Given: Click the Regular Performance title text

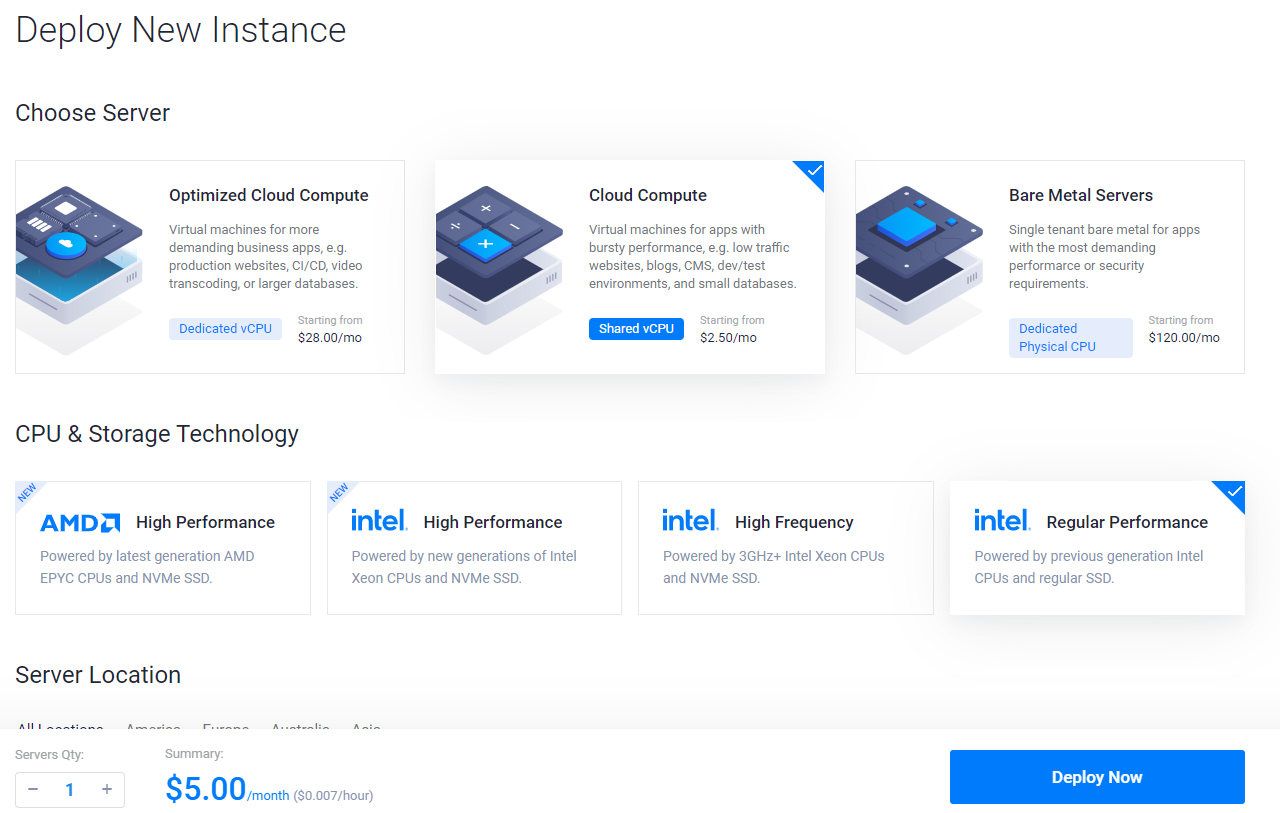Looking at the screenshot, I should coord(1127,522).
